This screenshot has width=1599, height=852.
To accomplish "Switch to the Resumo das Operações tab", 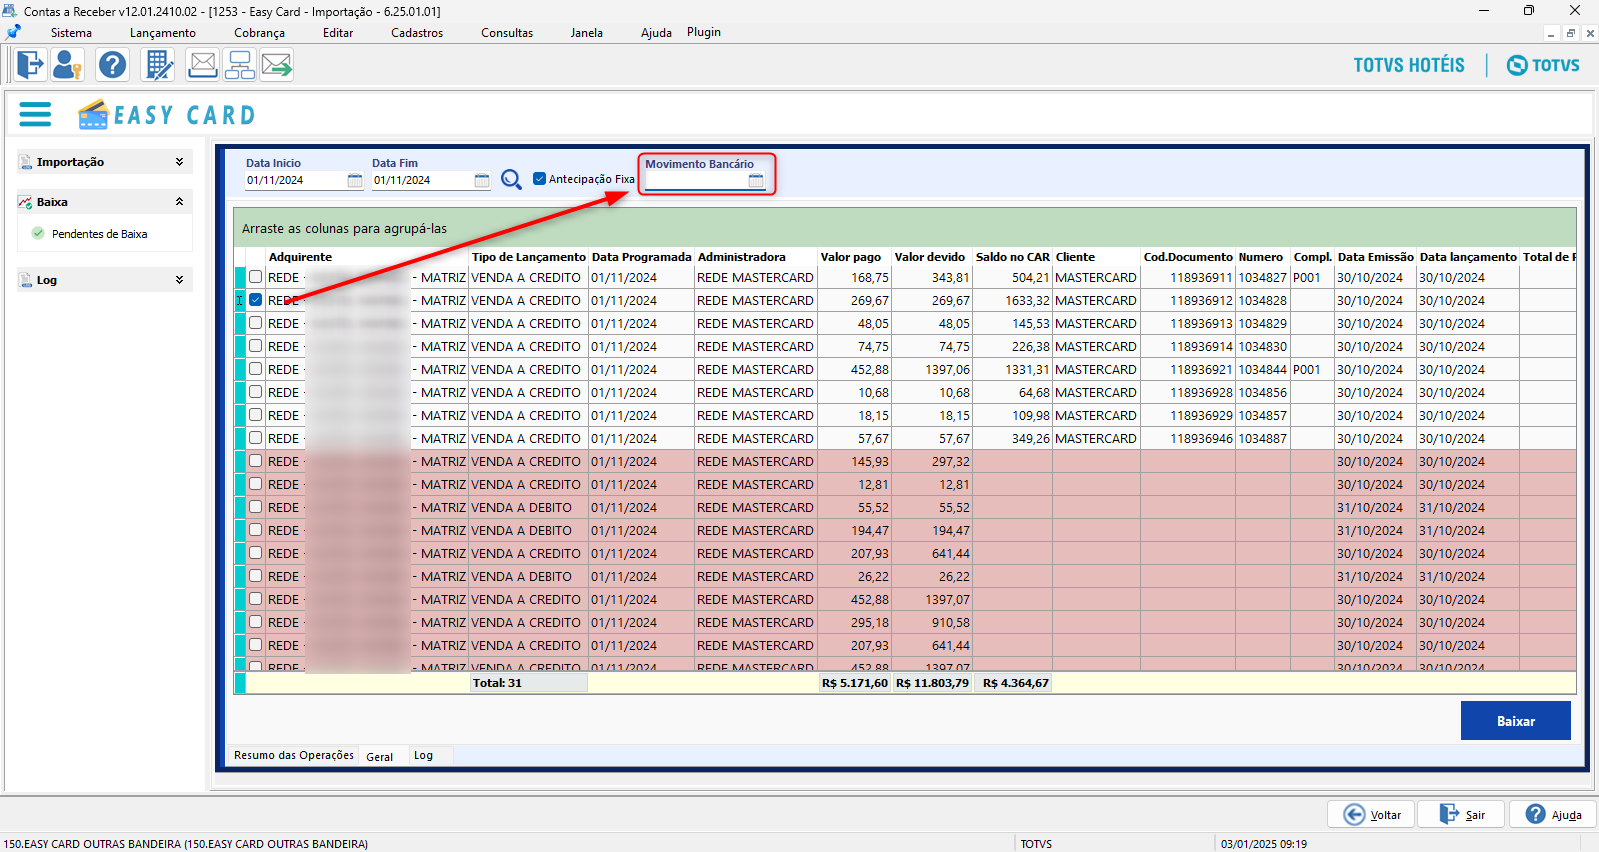I will click(294, 755).
